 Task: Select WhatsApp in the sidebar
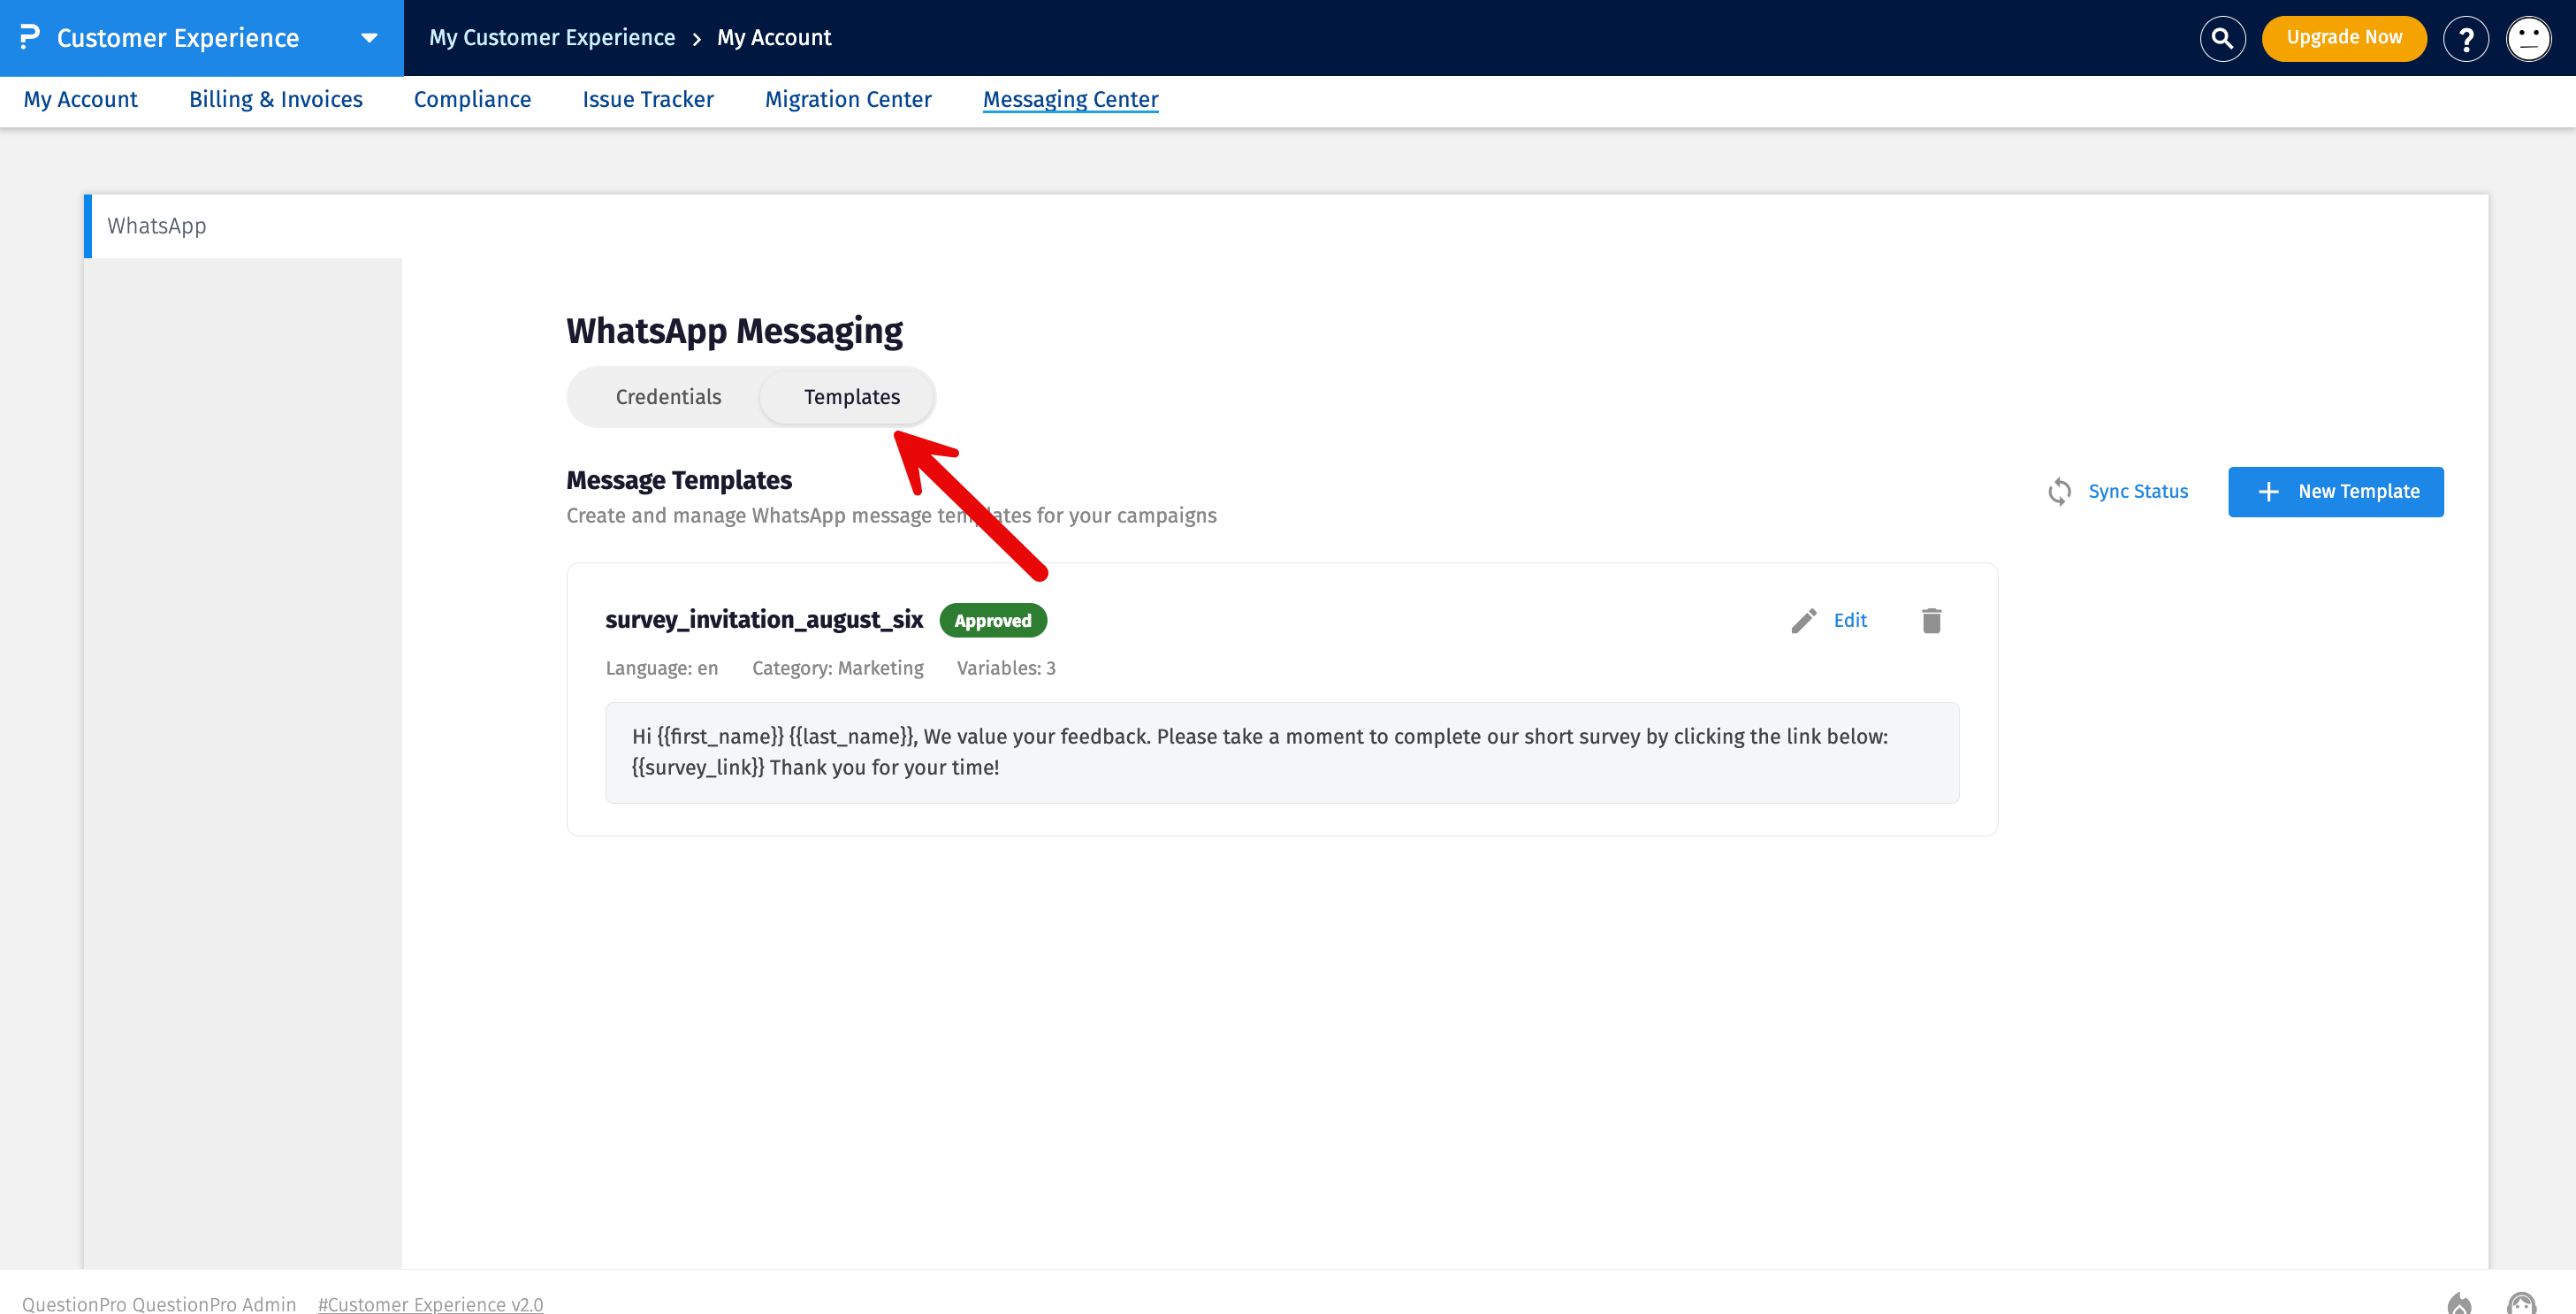(243, 226)
